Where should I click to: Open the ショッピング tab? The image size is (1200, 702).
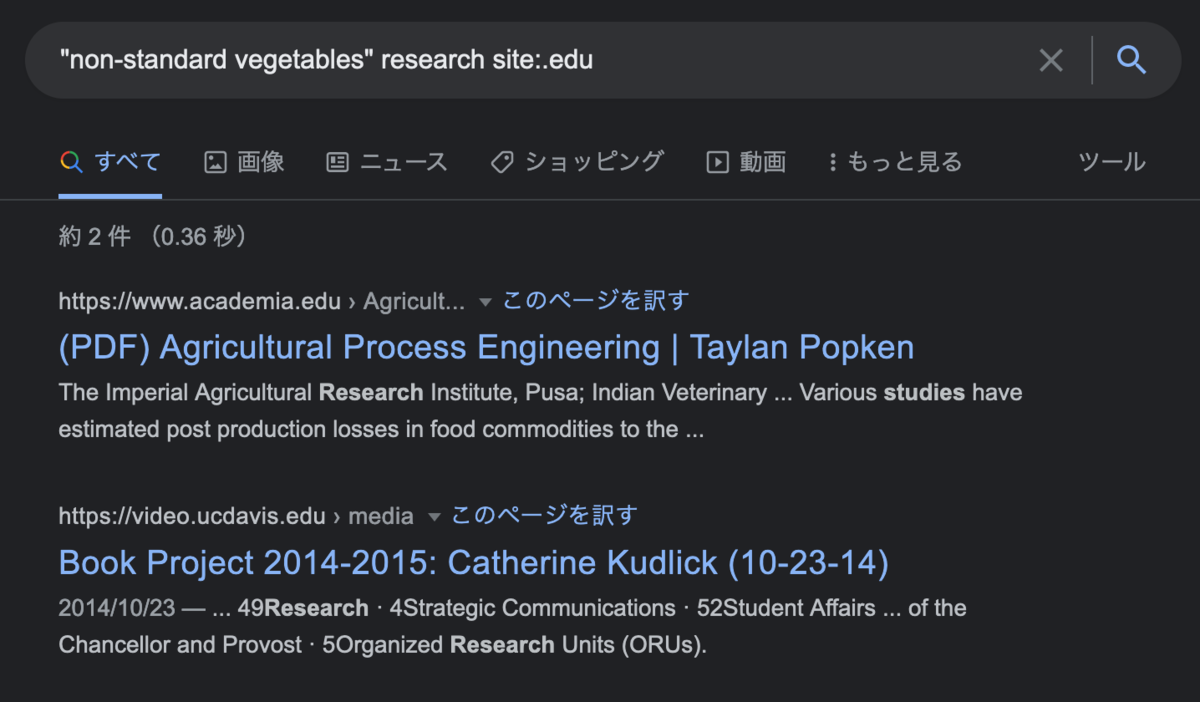[x=594, y=162]
